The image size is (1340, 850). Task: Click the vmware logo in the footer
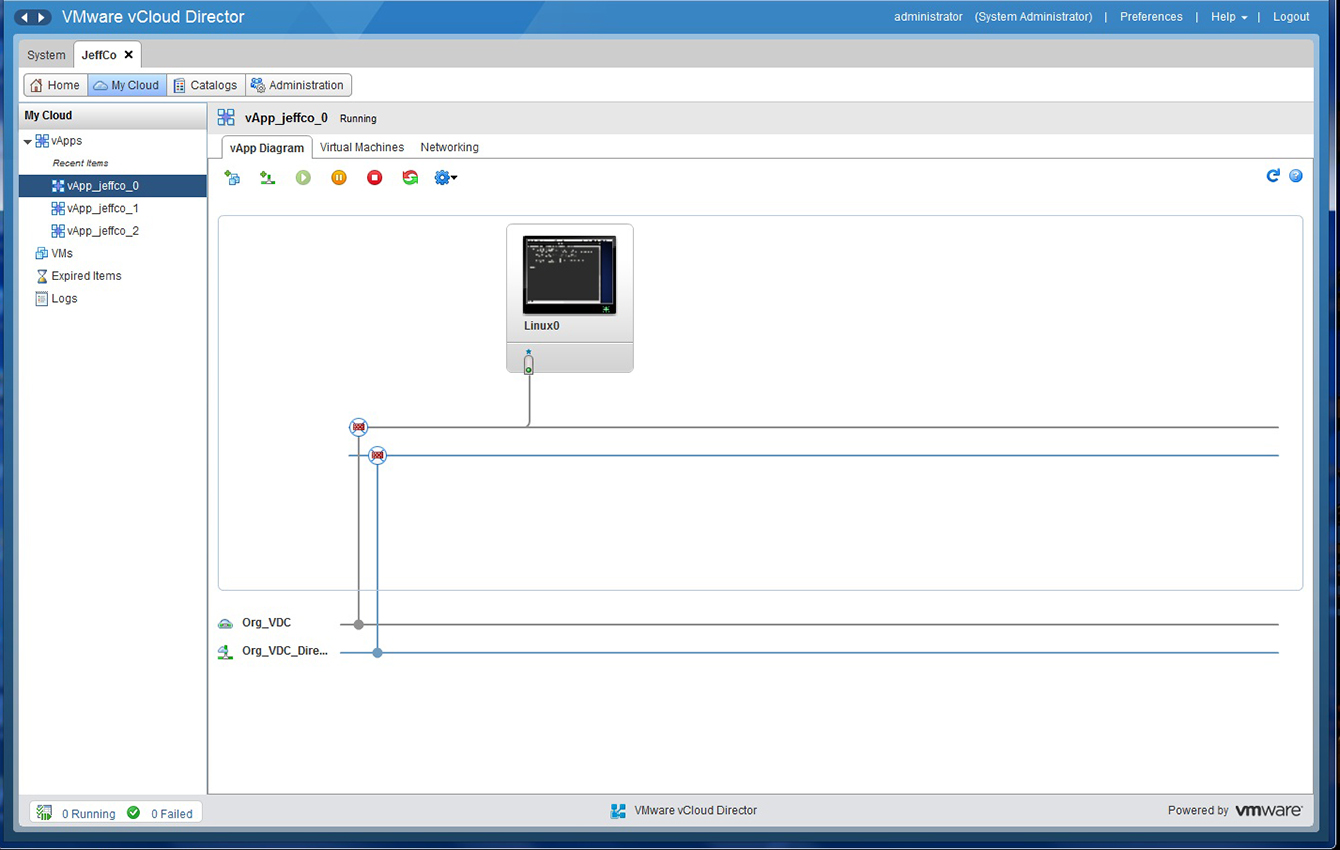[1269, 811]
